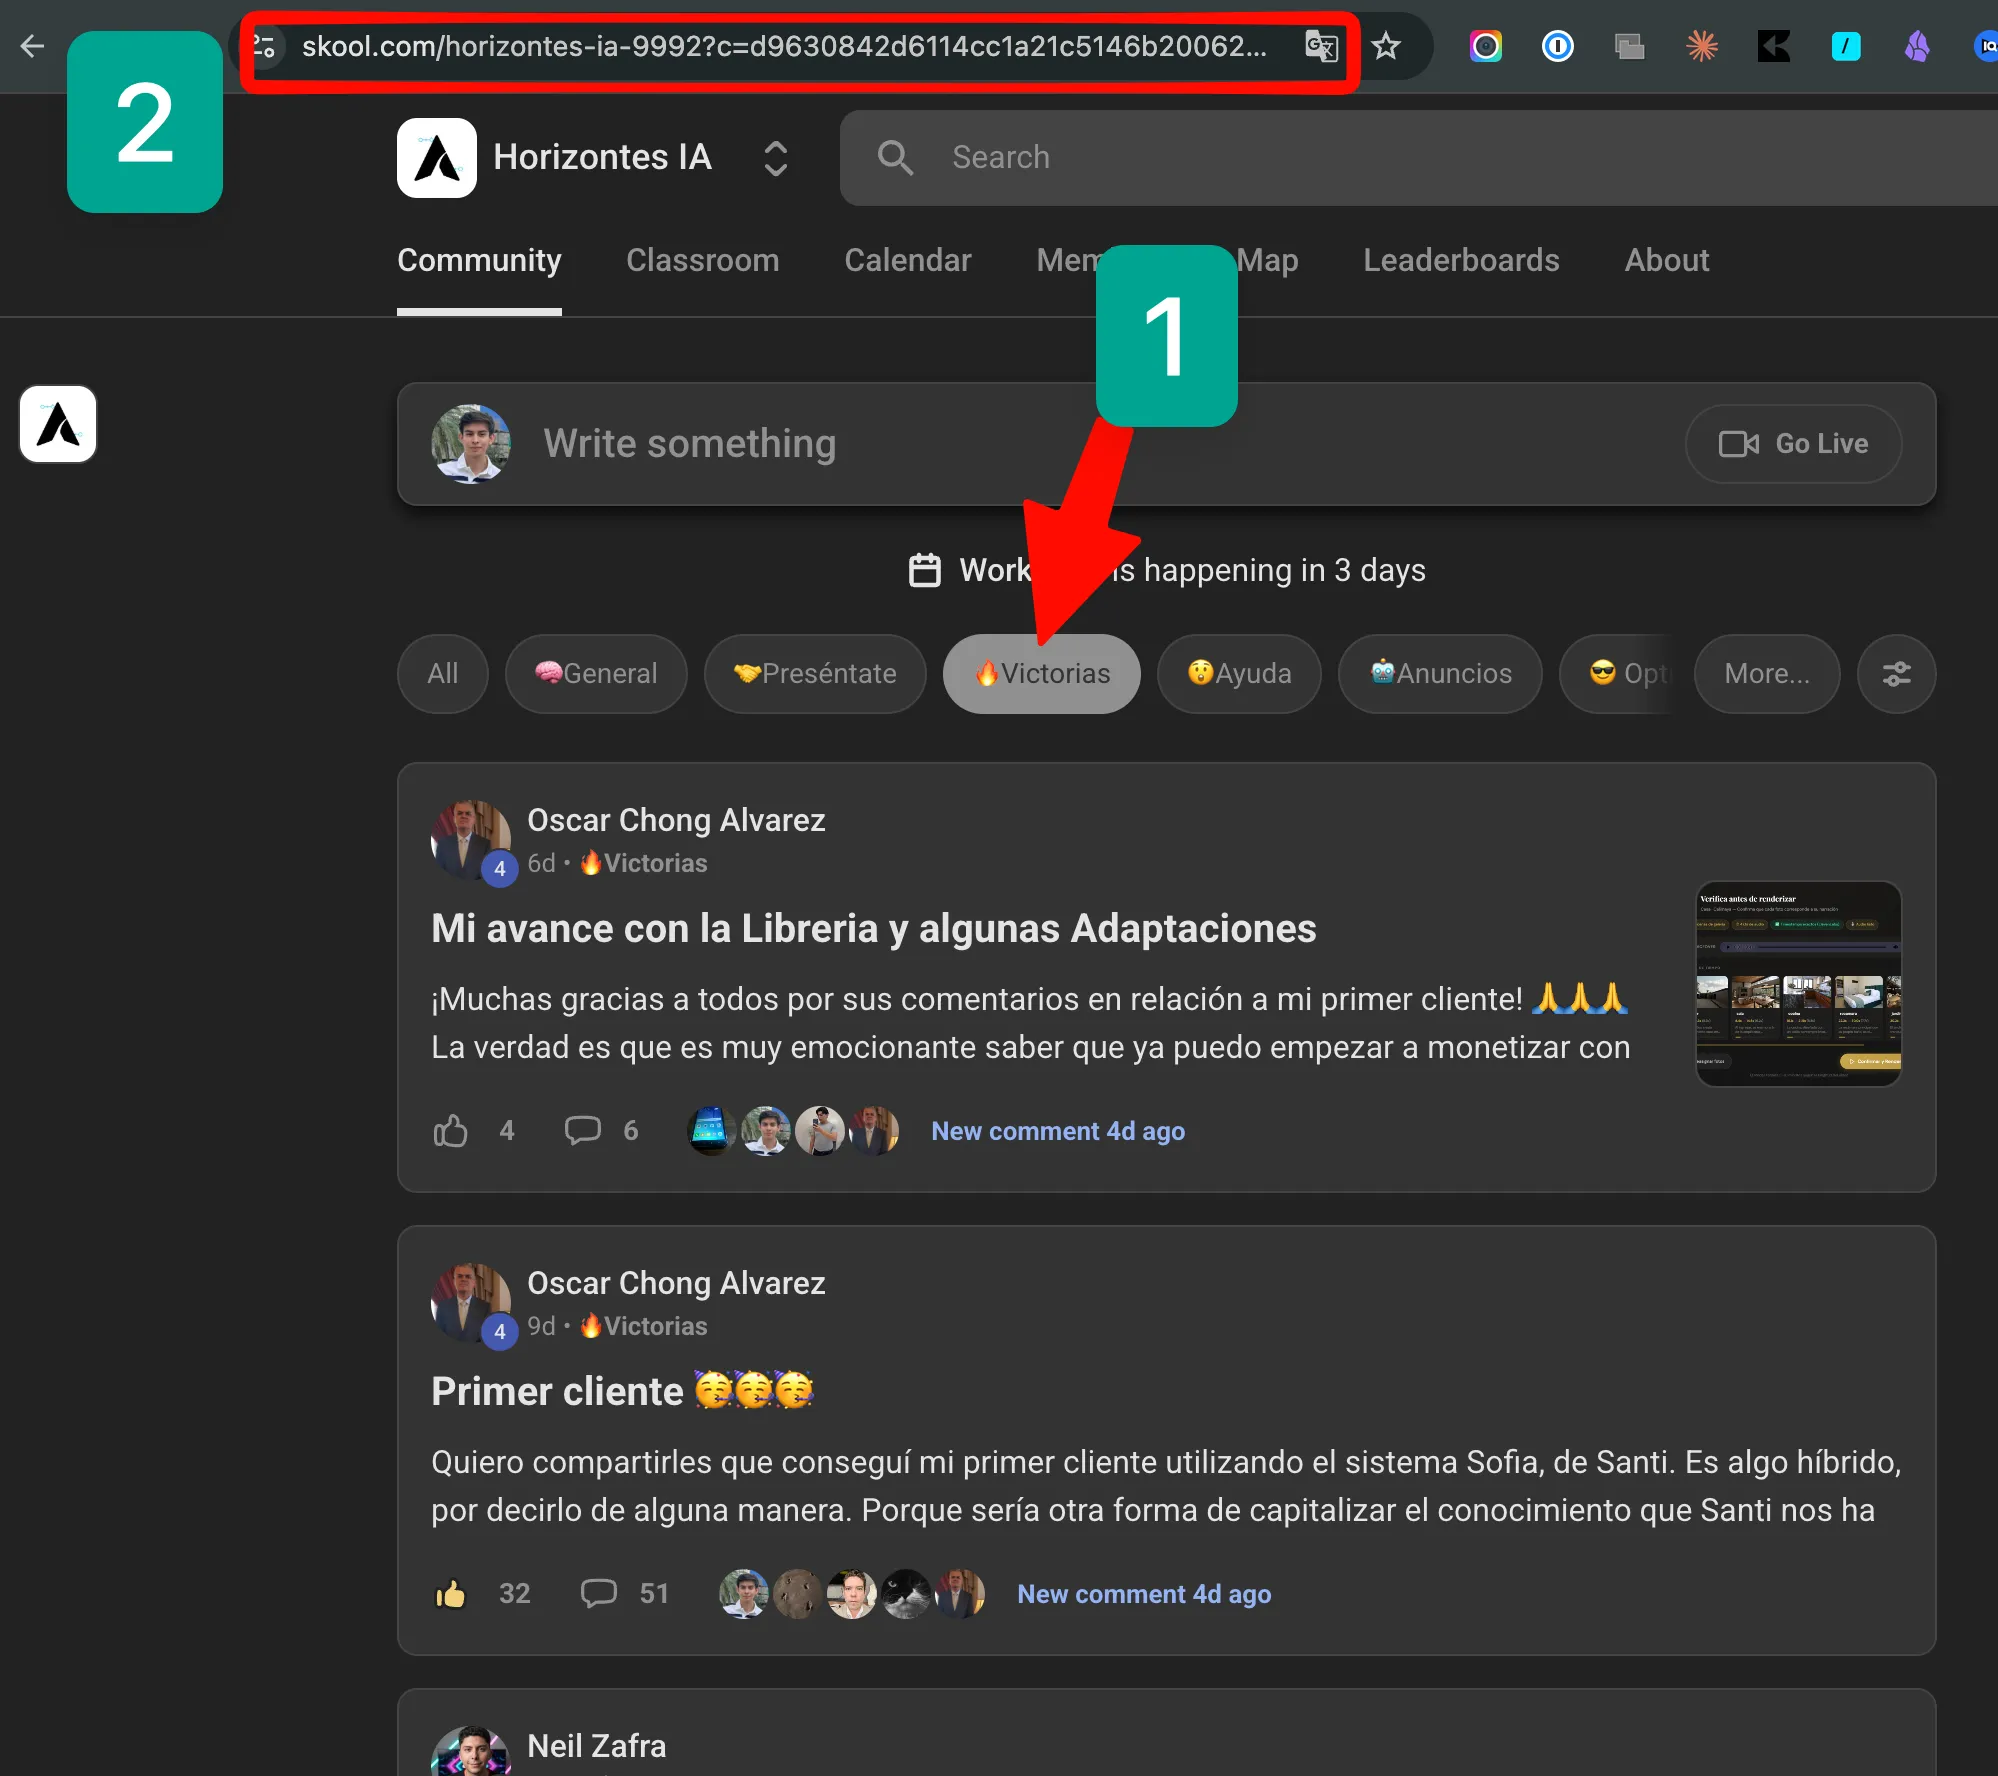Viewport: 1998px width, 1776px height.
Task: Open post 'Mi avance con la Libreria y algunas Adaptaciones'
Action: 874,928
